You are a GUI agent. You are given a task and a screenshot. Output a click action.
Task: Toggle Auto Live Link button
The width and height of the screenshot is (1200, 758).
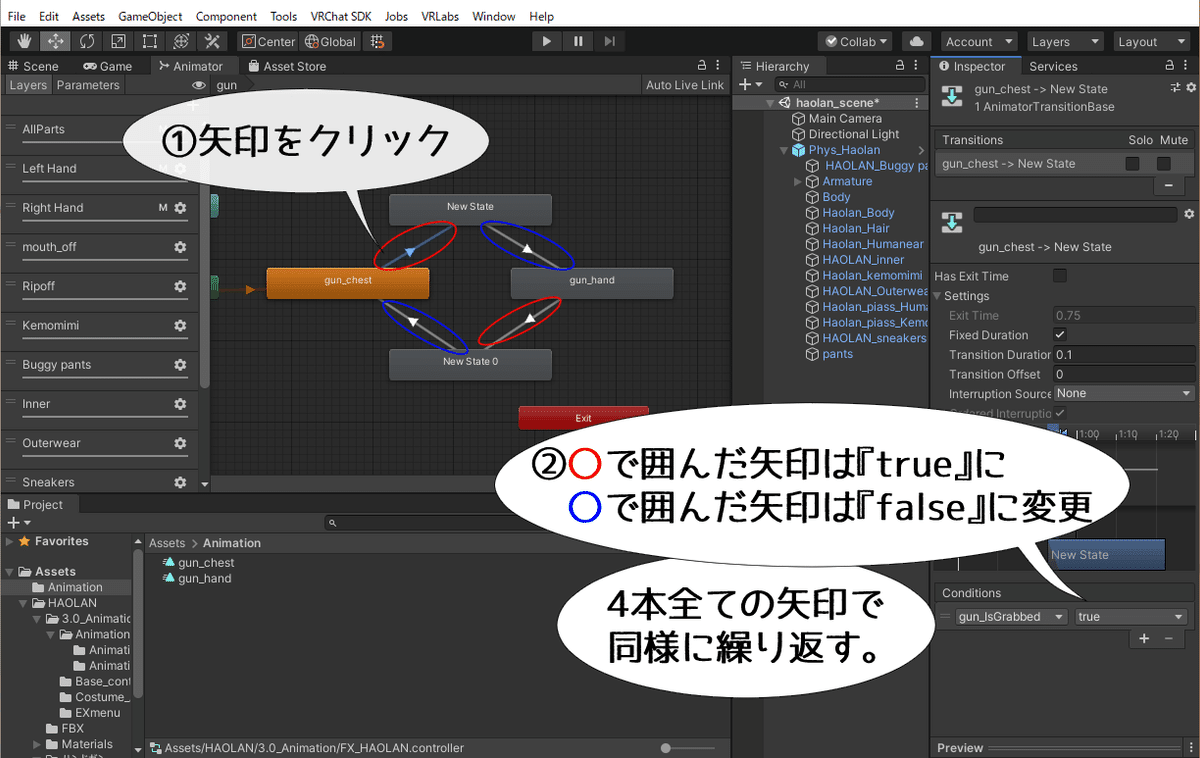(685, 85)
